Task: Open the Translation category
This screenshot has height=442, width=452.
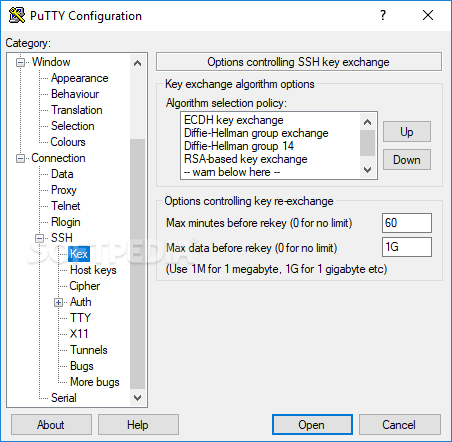Action: tap(77, 110)
